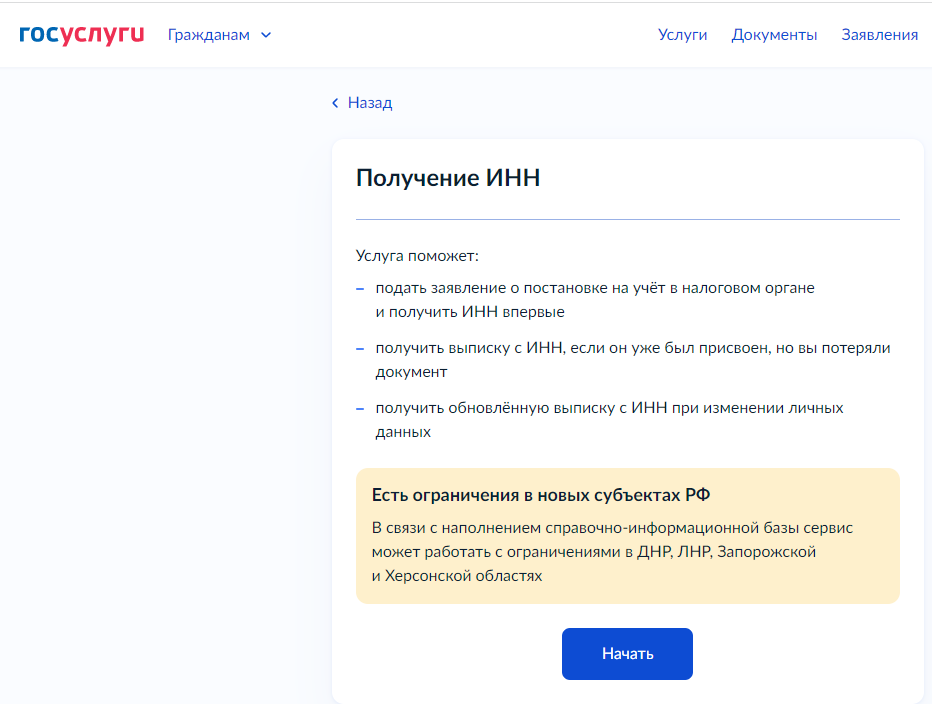Click the divider line under Получение ИНН

pos(627,219)
